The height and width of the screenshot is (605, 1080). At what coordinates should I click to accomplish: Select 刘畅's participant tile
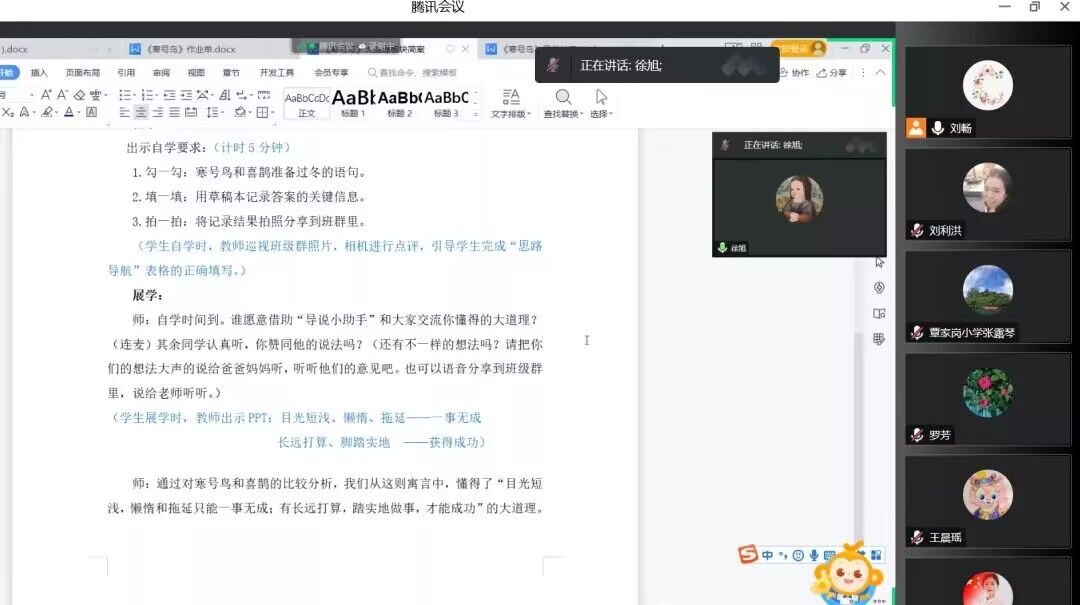point(988,92)
